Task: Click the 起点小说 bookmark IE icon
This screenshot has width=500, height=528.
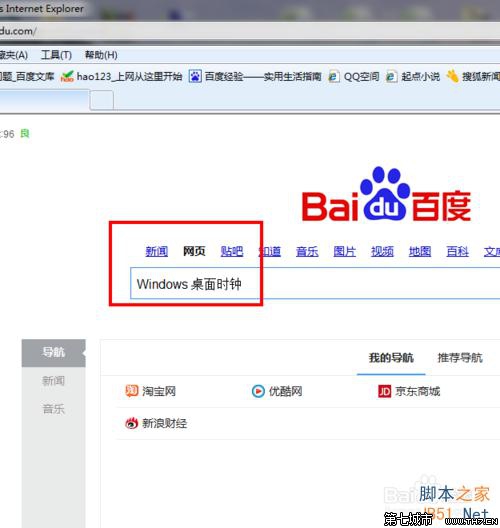Action: (x=391, y=77)
